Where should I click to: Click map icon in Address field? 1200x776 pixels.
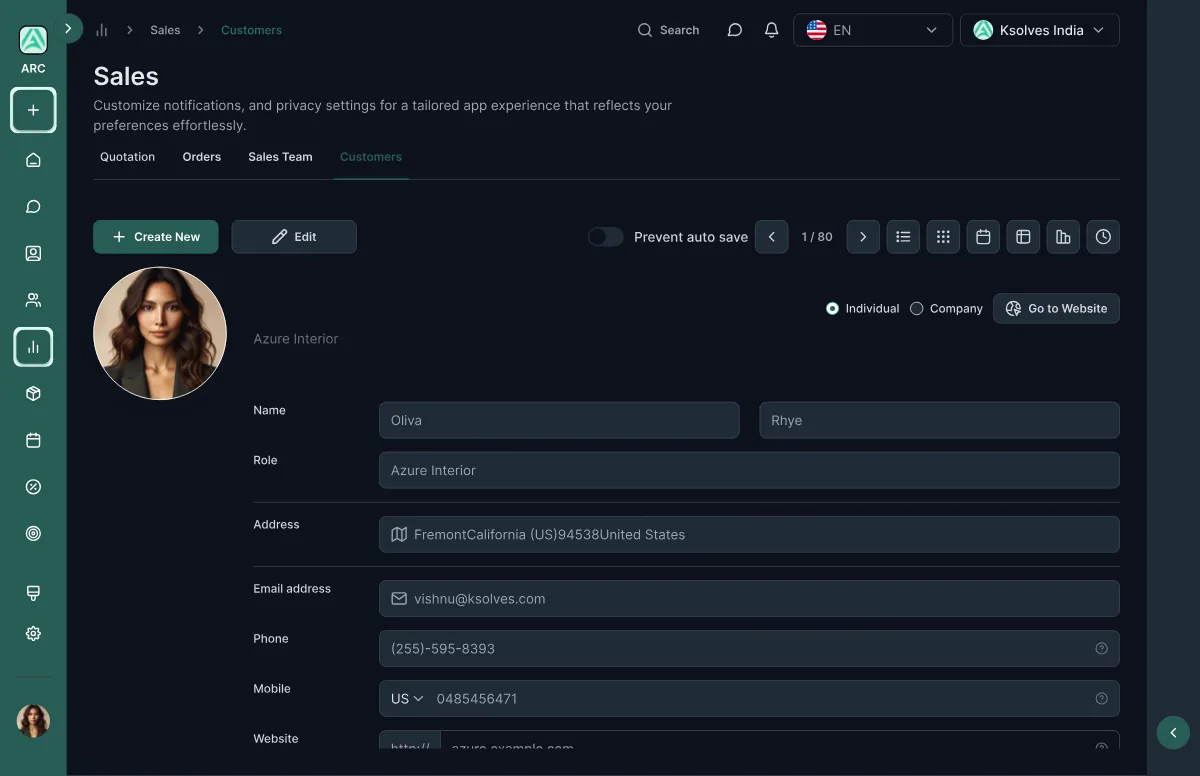click(399, 535)
